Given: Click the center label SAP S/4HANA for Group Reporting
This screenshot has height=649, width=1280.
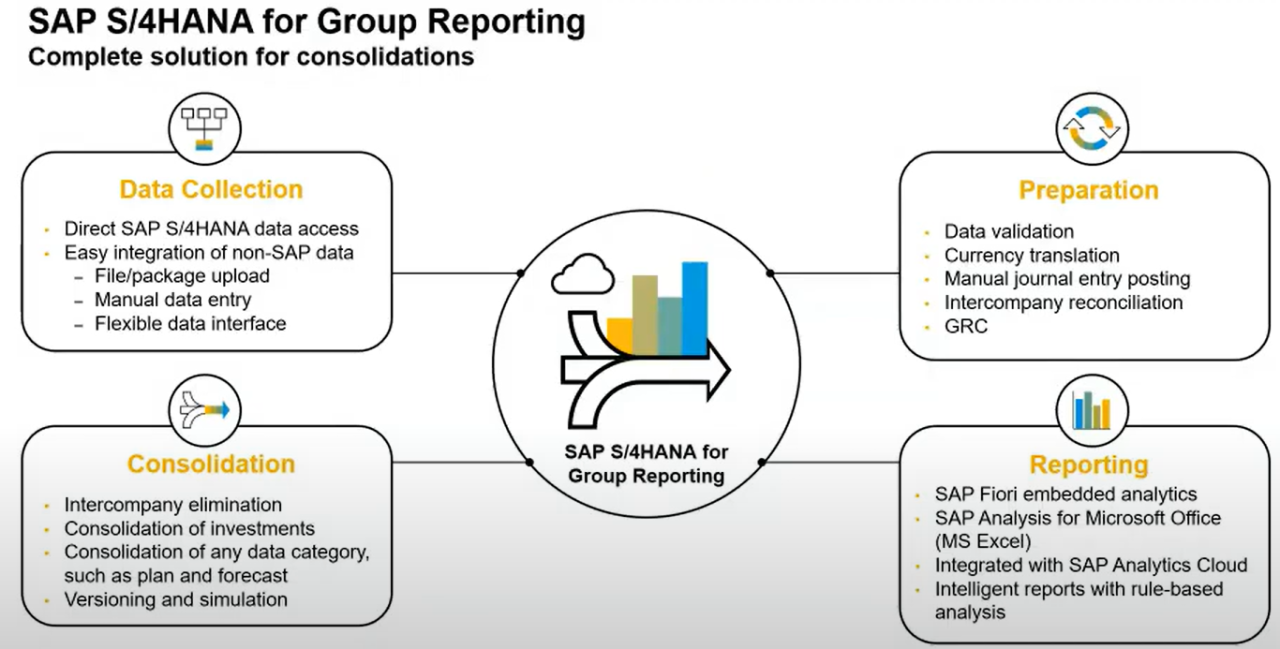Looking at the screenshot, I should [x=646, y=462].
